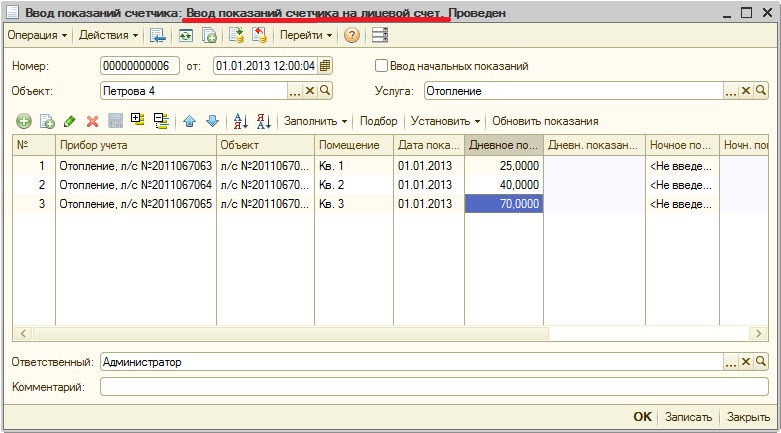The width and height of the screenshot is (781, 433).
Task: Click the green add row icon
Action: coord(23,121)
